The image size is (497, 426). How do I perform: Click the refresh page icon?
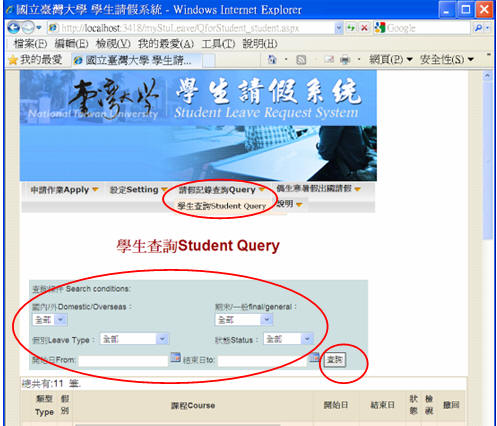(x=351, y=28)
